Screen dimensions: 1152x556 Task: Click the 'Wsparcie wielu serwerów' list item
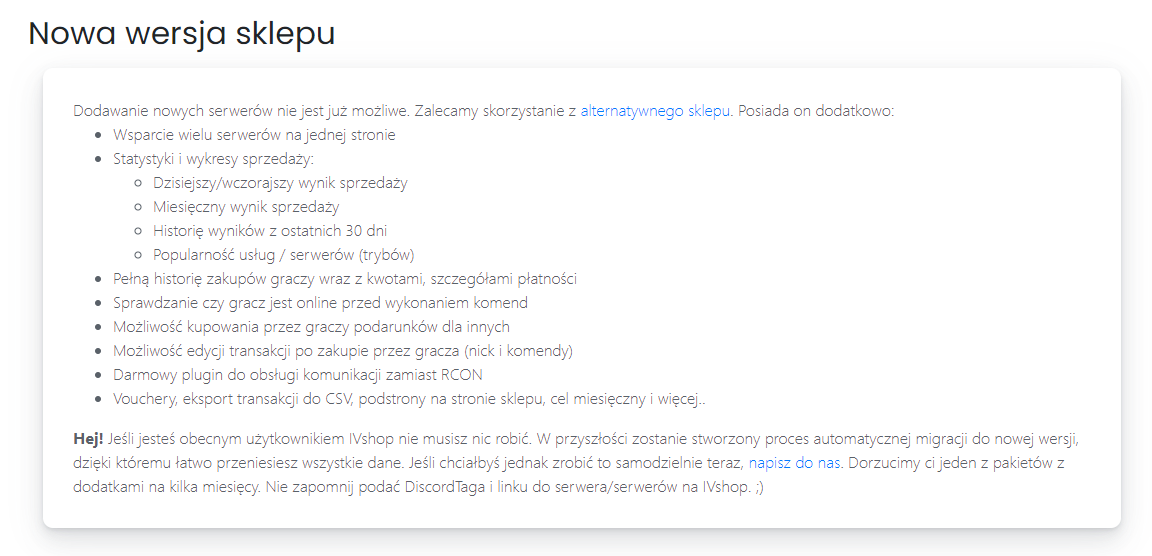point(254,135)
